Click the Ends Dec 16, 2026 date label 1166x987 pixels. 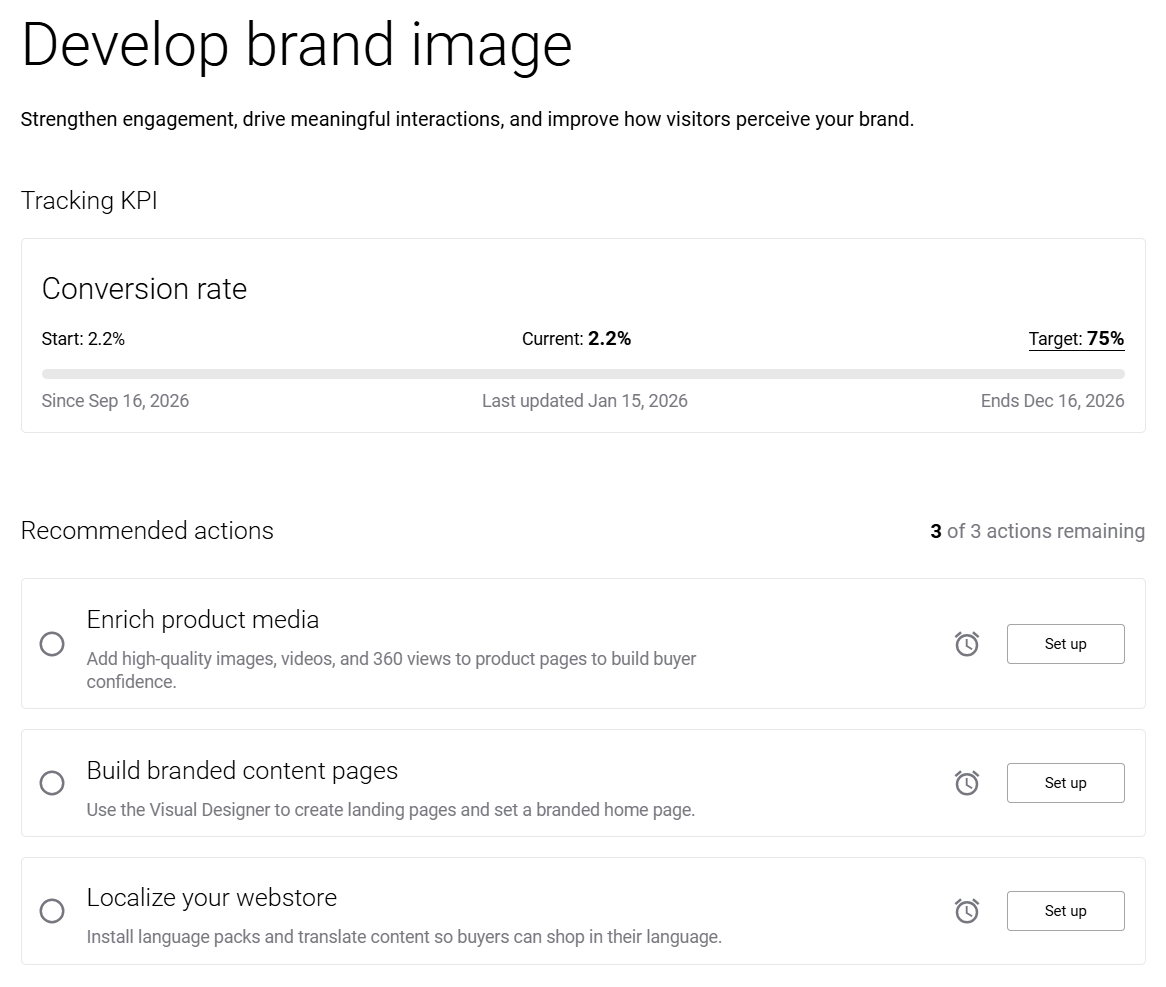pos(1052,401)
